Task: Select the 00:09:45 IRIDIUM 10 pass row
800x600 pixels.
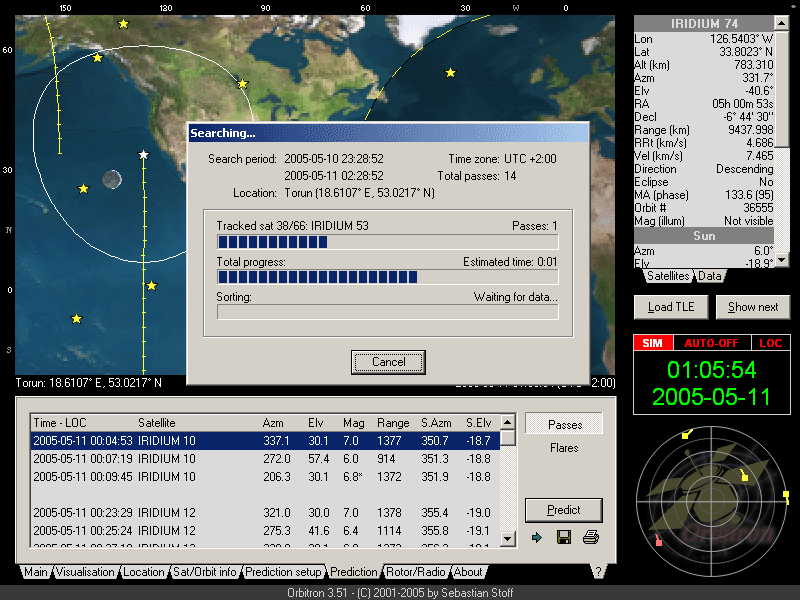Action: point(265,477)
